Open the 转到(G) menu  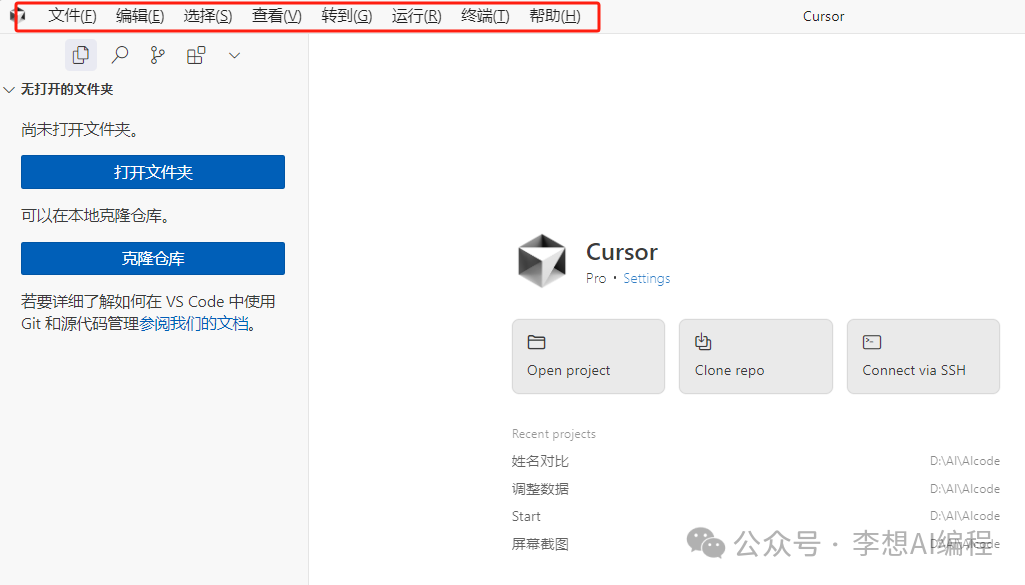click(x=346, y=16)
